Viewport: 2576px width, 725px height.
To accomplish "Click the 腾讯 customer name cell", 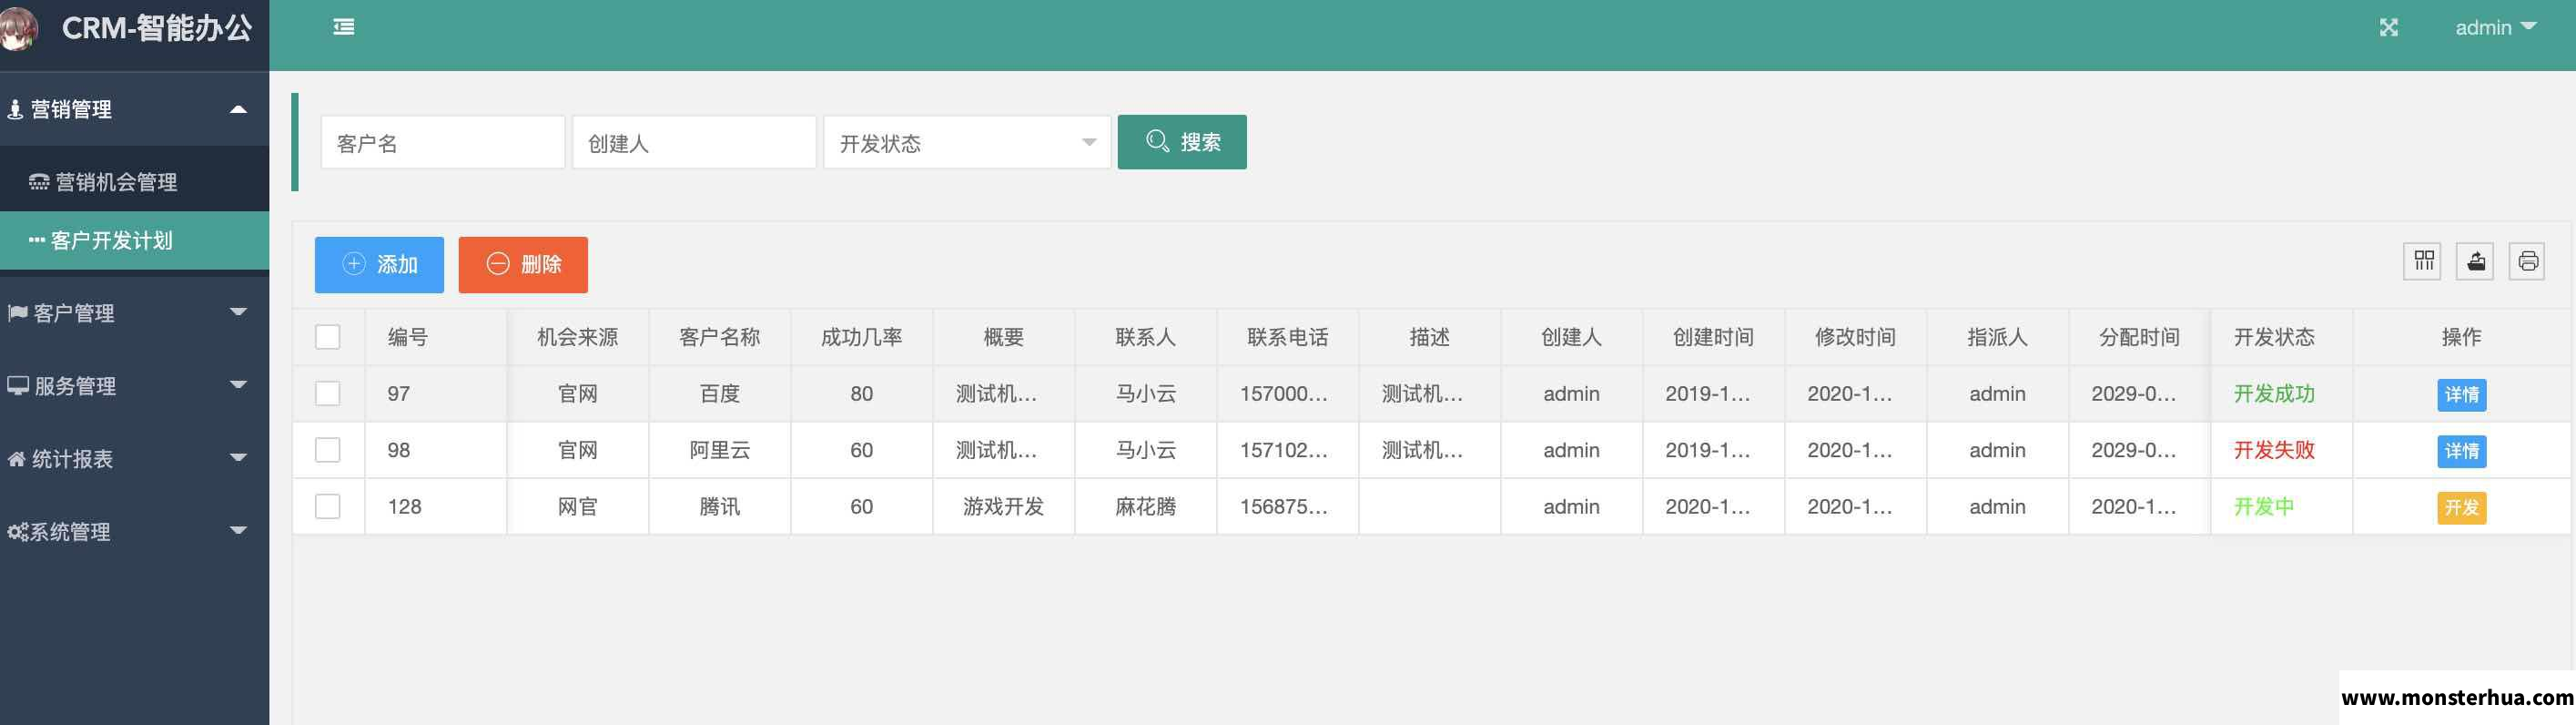I will coord(719,507).
